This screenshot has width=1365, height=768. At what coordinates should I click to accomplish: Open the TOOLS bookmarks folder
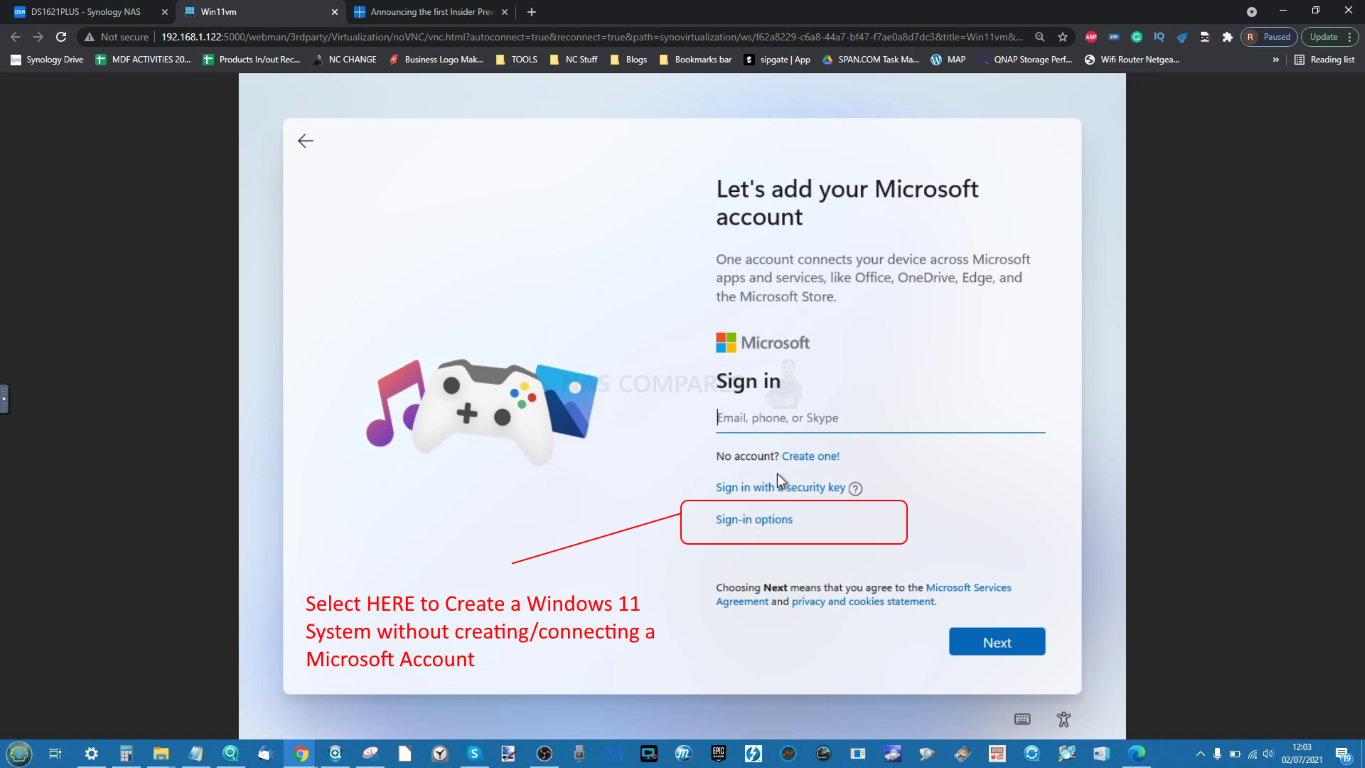516,60
